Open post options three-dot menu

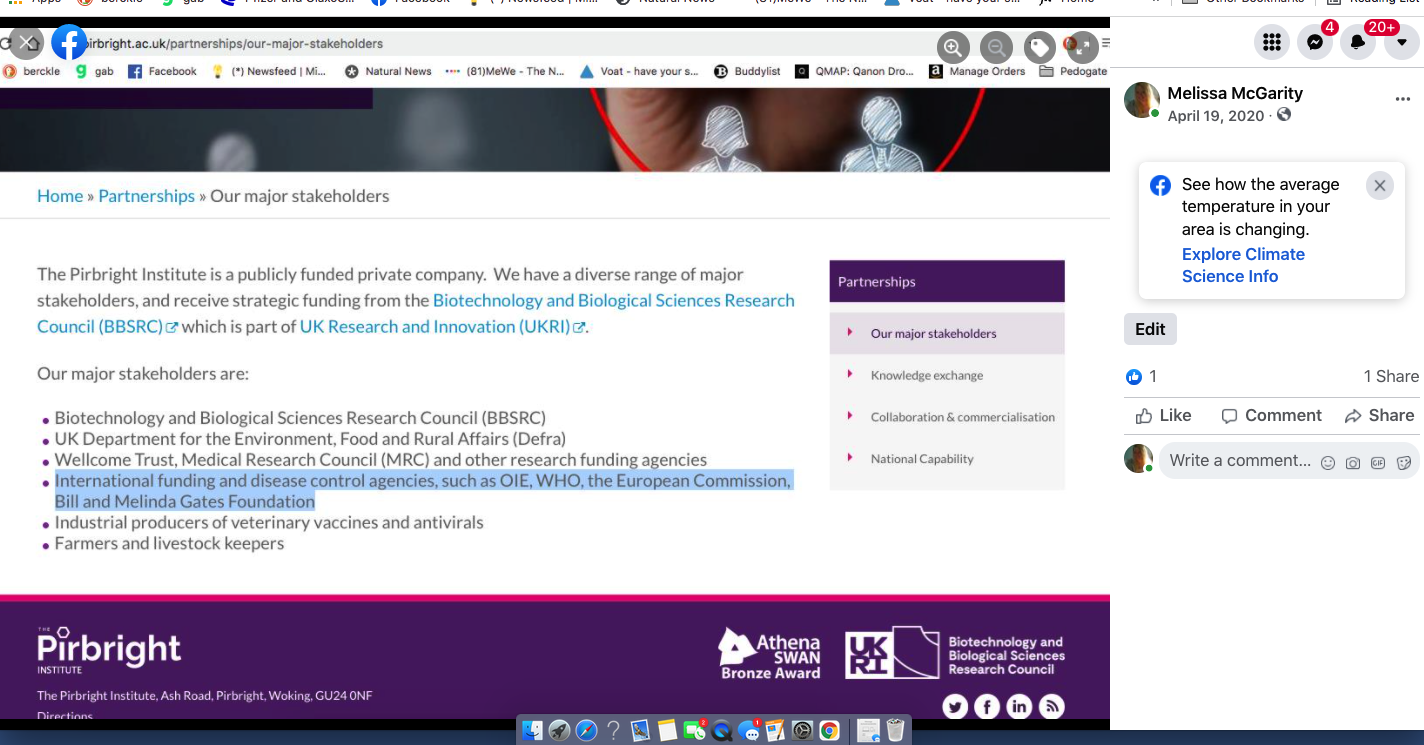click(x=1403, y=100)
